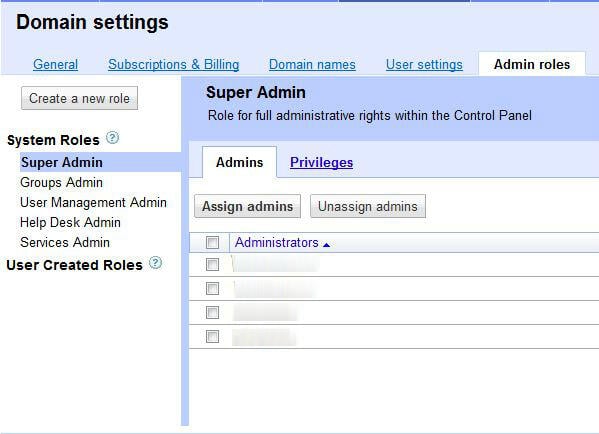Select Help Desk Admin role
The height and width of the screenshot is (434, 599).
(x=70, y=222)
